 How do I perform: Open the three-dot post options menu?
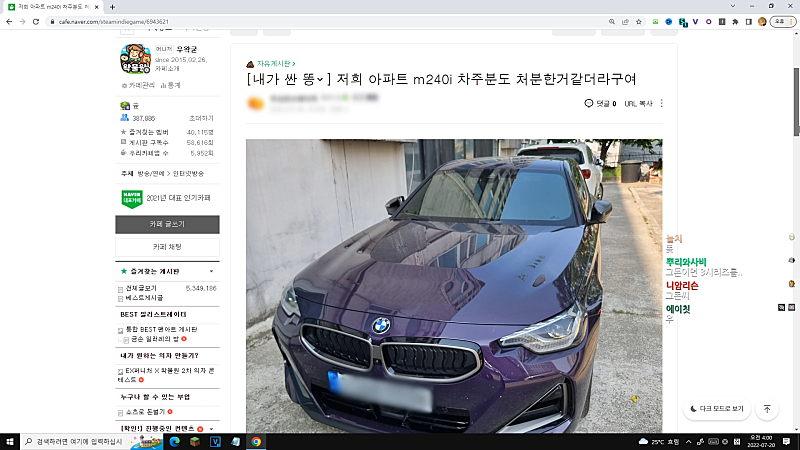[x=661, y=103]
